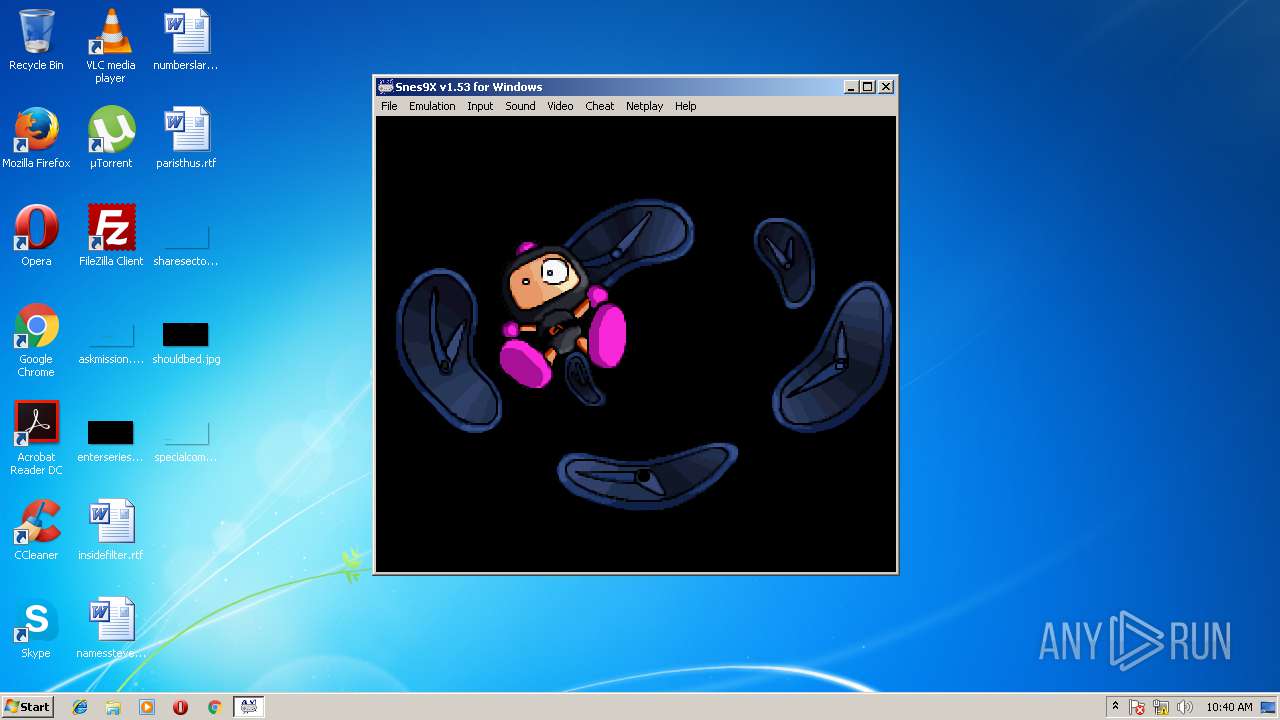
Task: Click the 10:40 AM taskbar clock
Action: pos(1229,707)
